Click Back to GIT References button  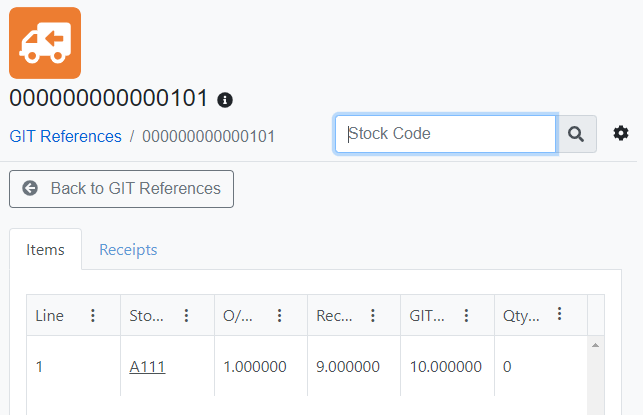[121, 189]
